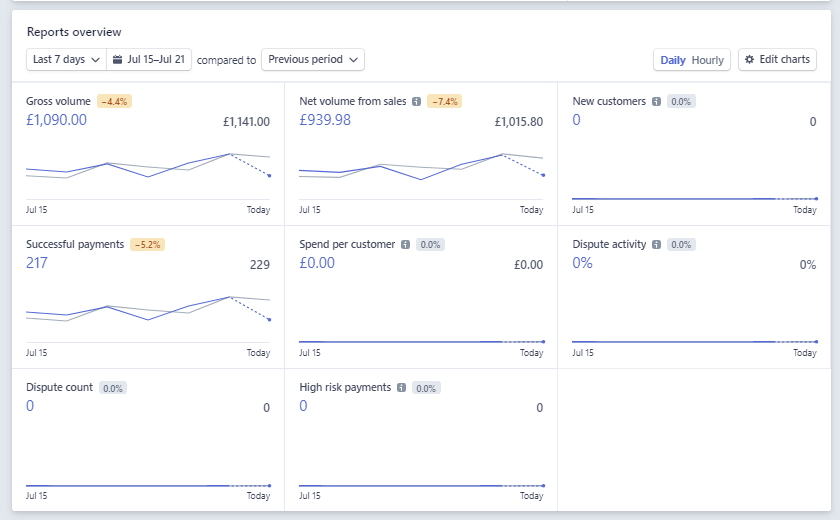The height and width of the screenshot is (520, 840).
Task: Click info icon beside Net volume from sales
Action: pyautogui.click(x=416, y=102)
